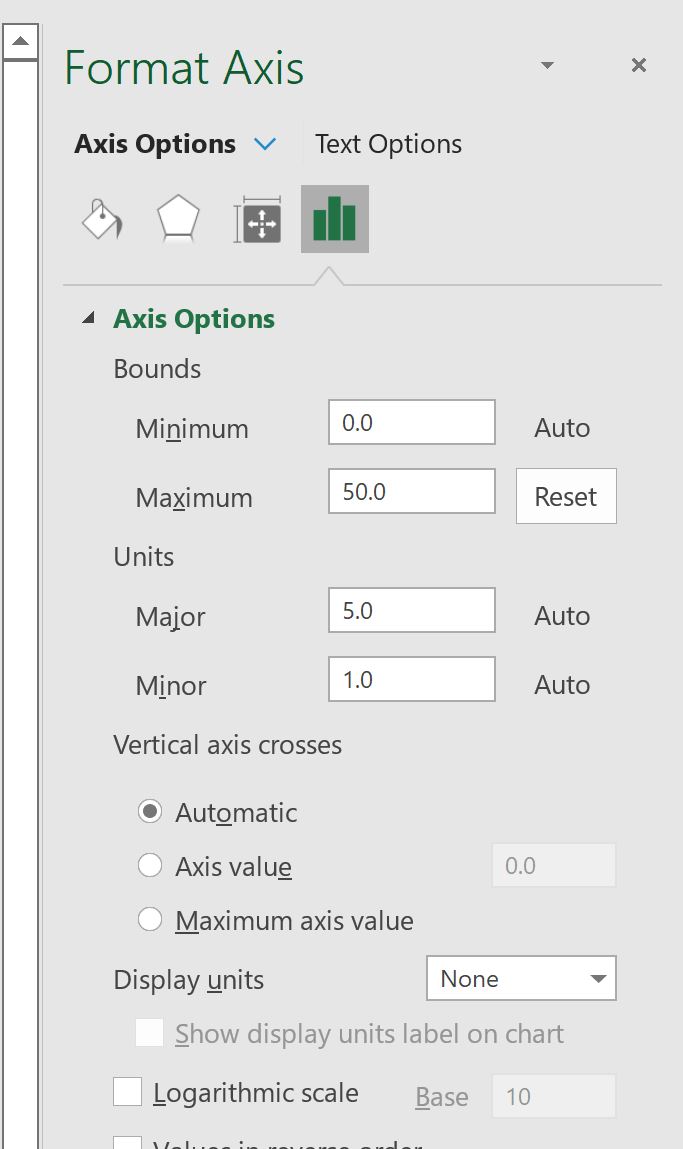
Task: Close the Format Axis pane
Action: (639, 66)
